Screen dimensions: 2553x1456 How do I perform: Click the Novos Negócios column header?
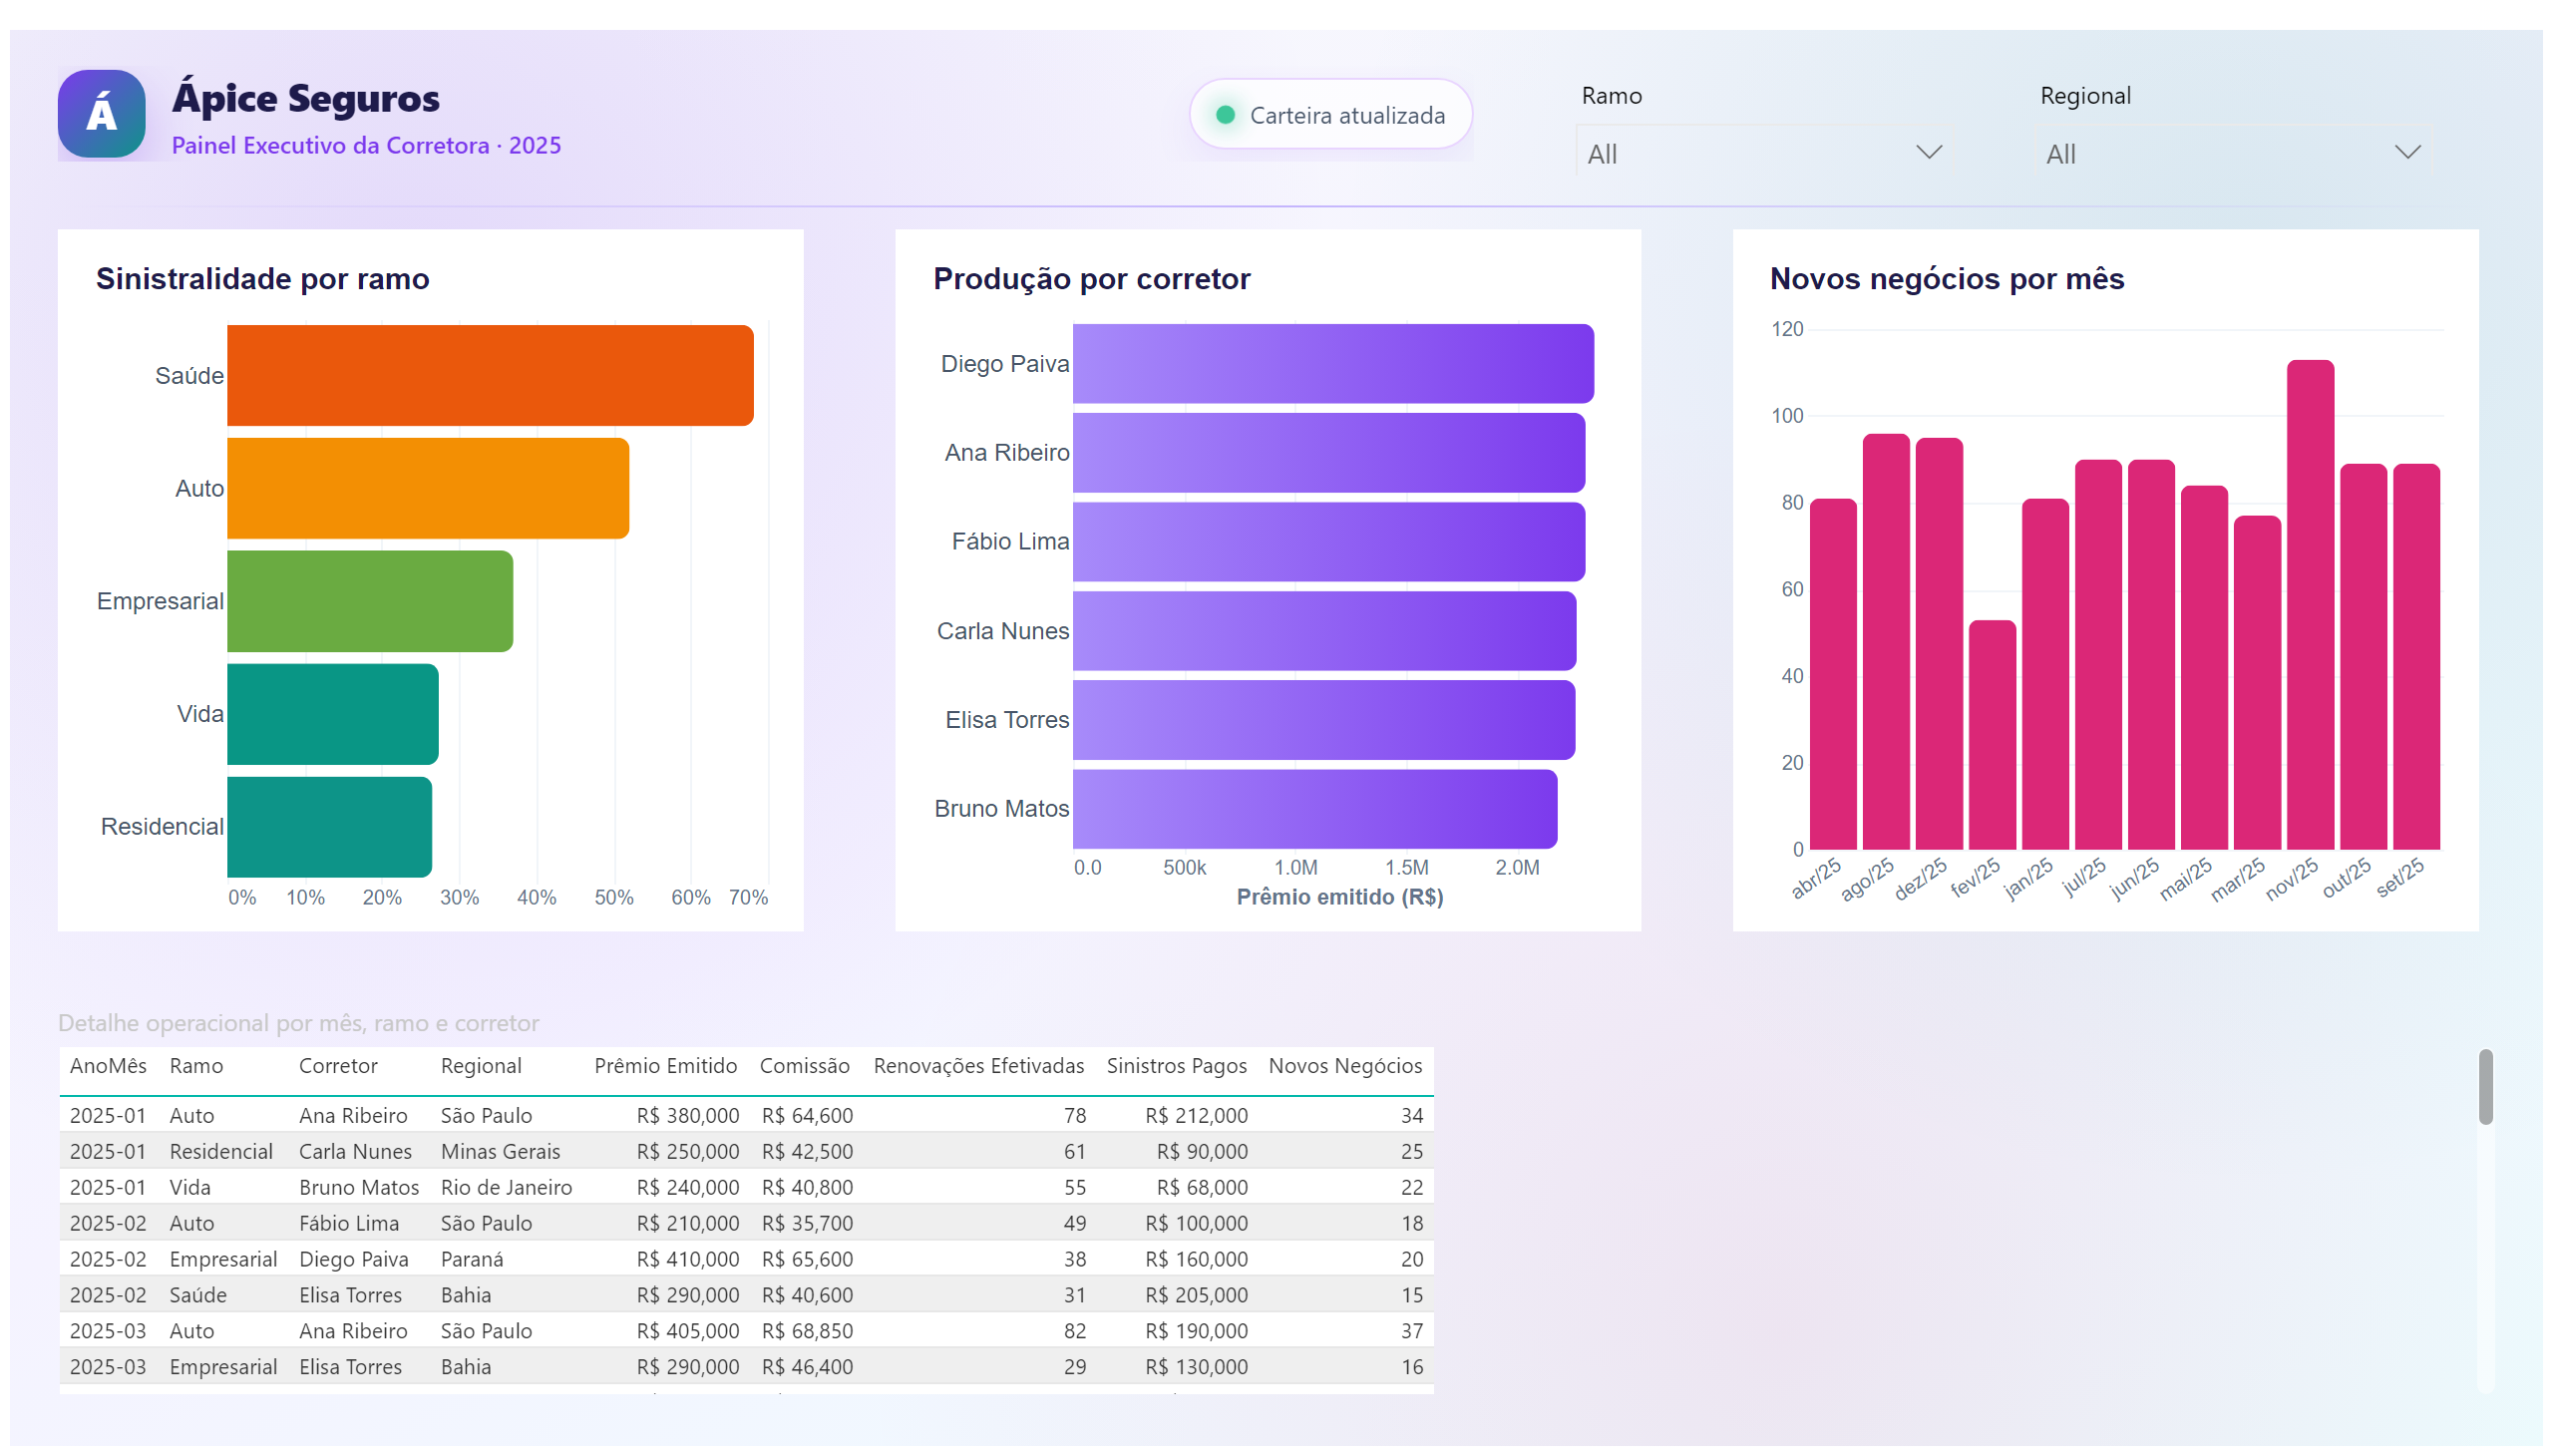tap(1344, 1066)
